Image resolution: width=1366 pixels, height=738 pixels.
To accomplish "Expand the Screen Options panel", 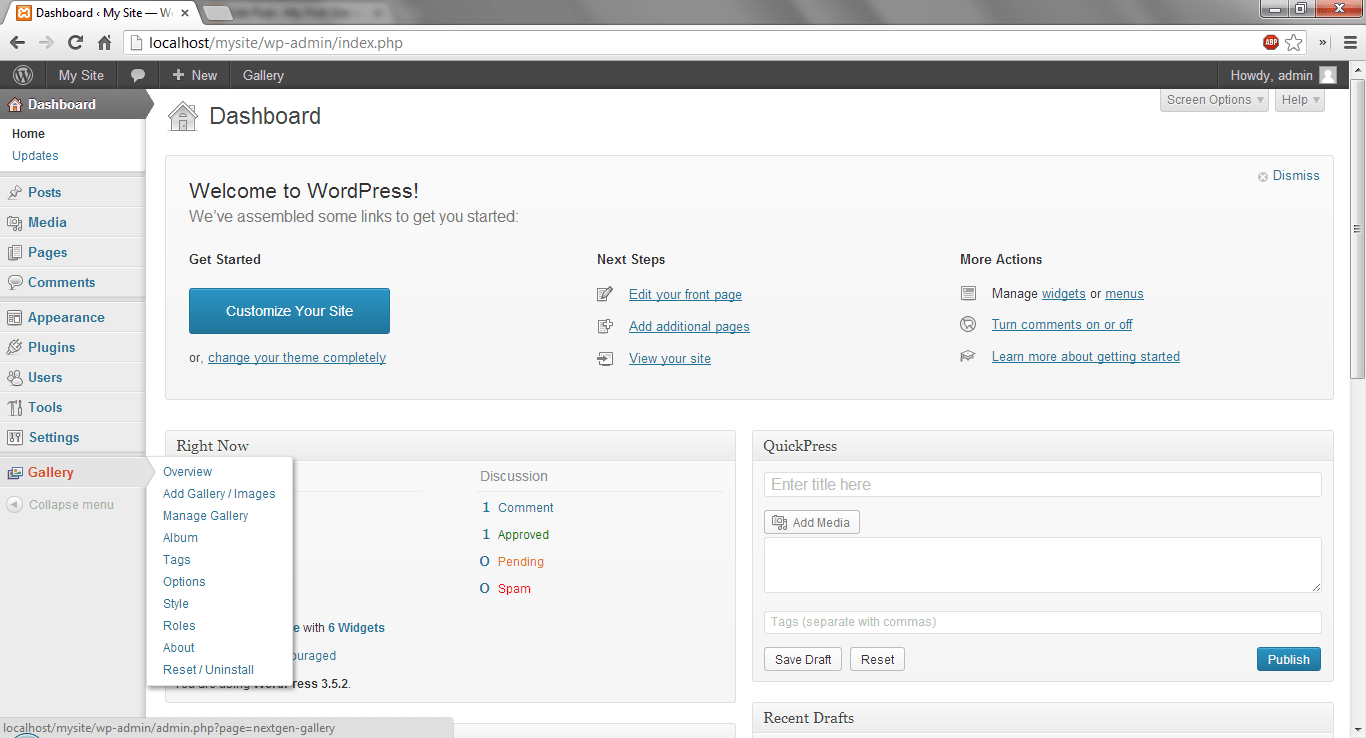I will tap(1215, 100).
